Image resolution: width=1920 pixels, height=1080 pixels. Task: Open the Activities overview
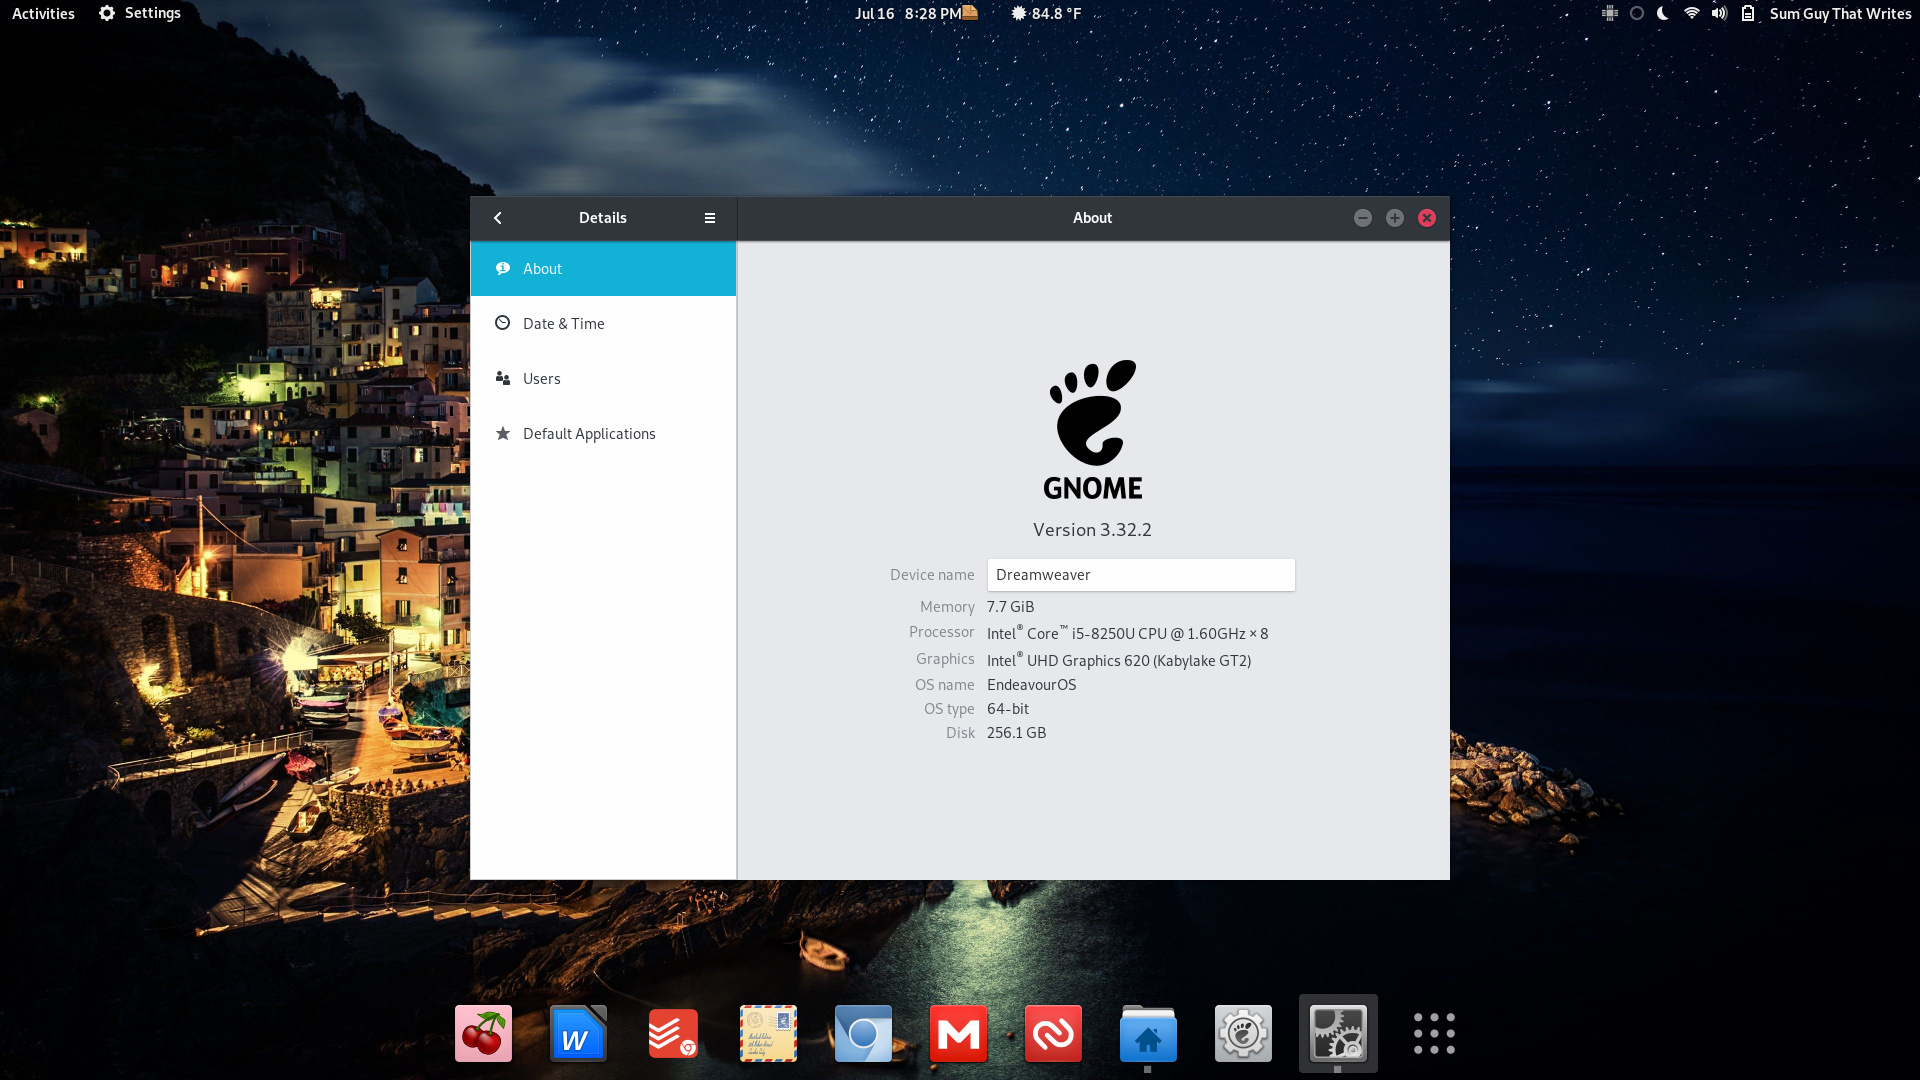click(43, 13)
